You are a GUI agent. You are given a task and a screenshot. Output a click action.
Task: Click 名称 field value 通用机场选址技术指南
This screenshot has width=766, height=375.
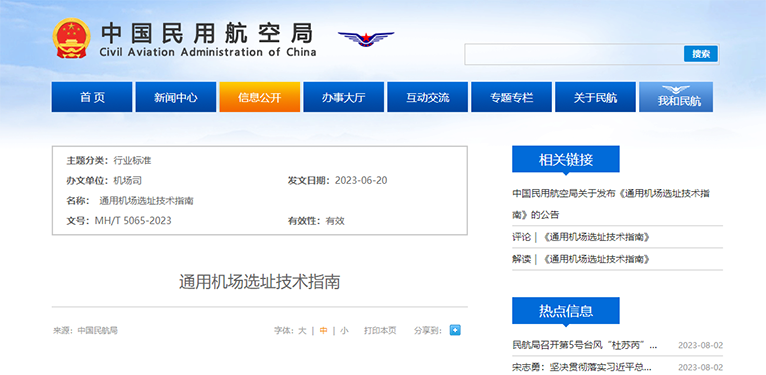tap(147, 201)
